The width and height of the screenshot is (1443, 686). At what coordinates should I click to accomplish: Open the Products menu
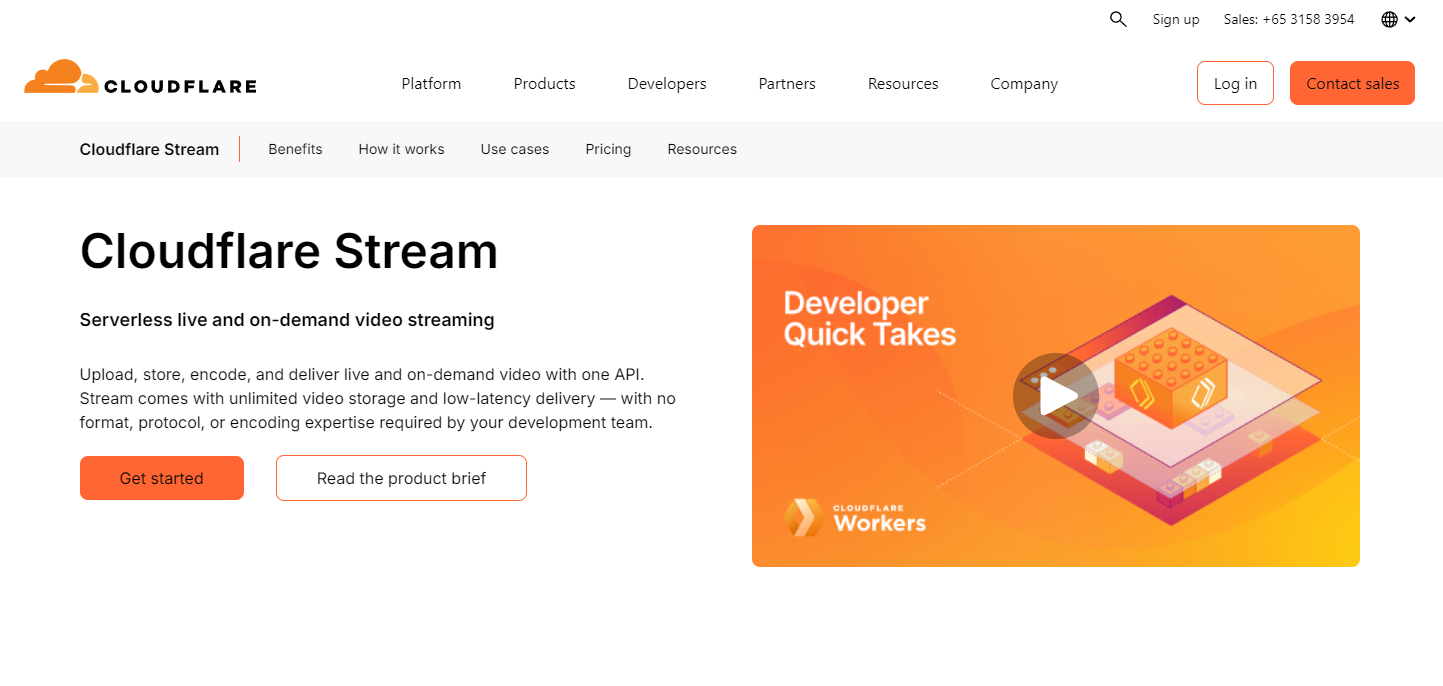click(544, 84)
